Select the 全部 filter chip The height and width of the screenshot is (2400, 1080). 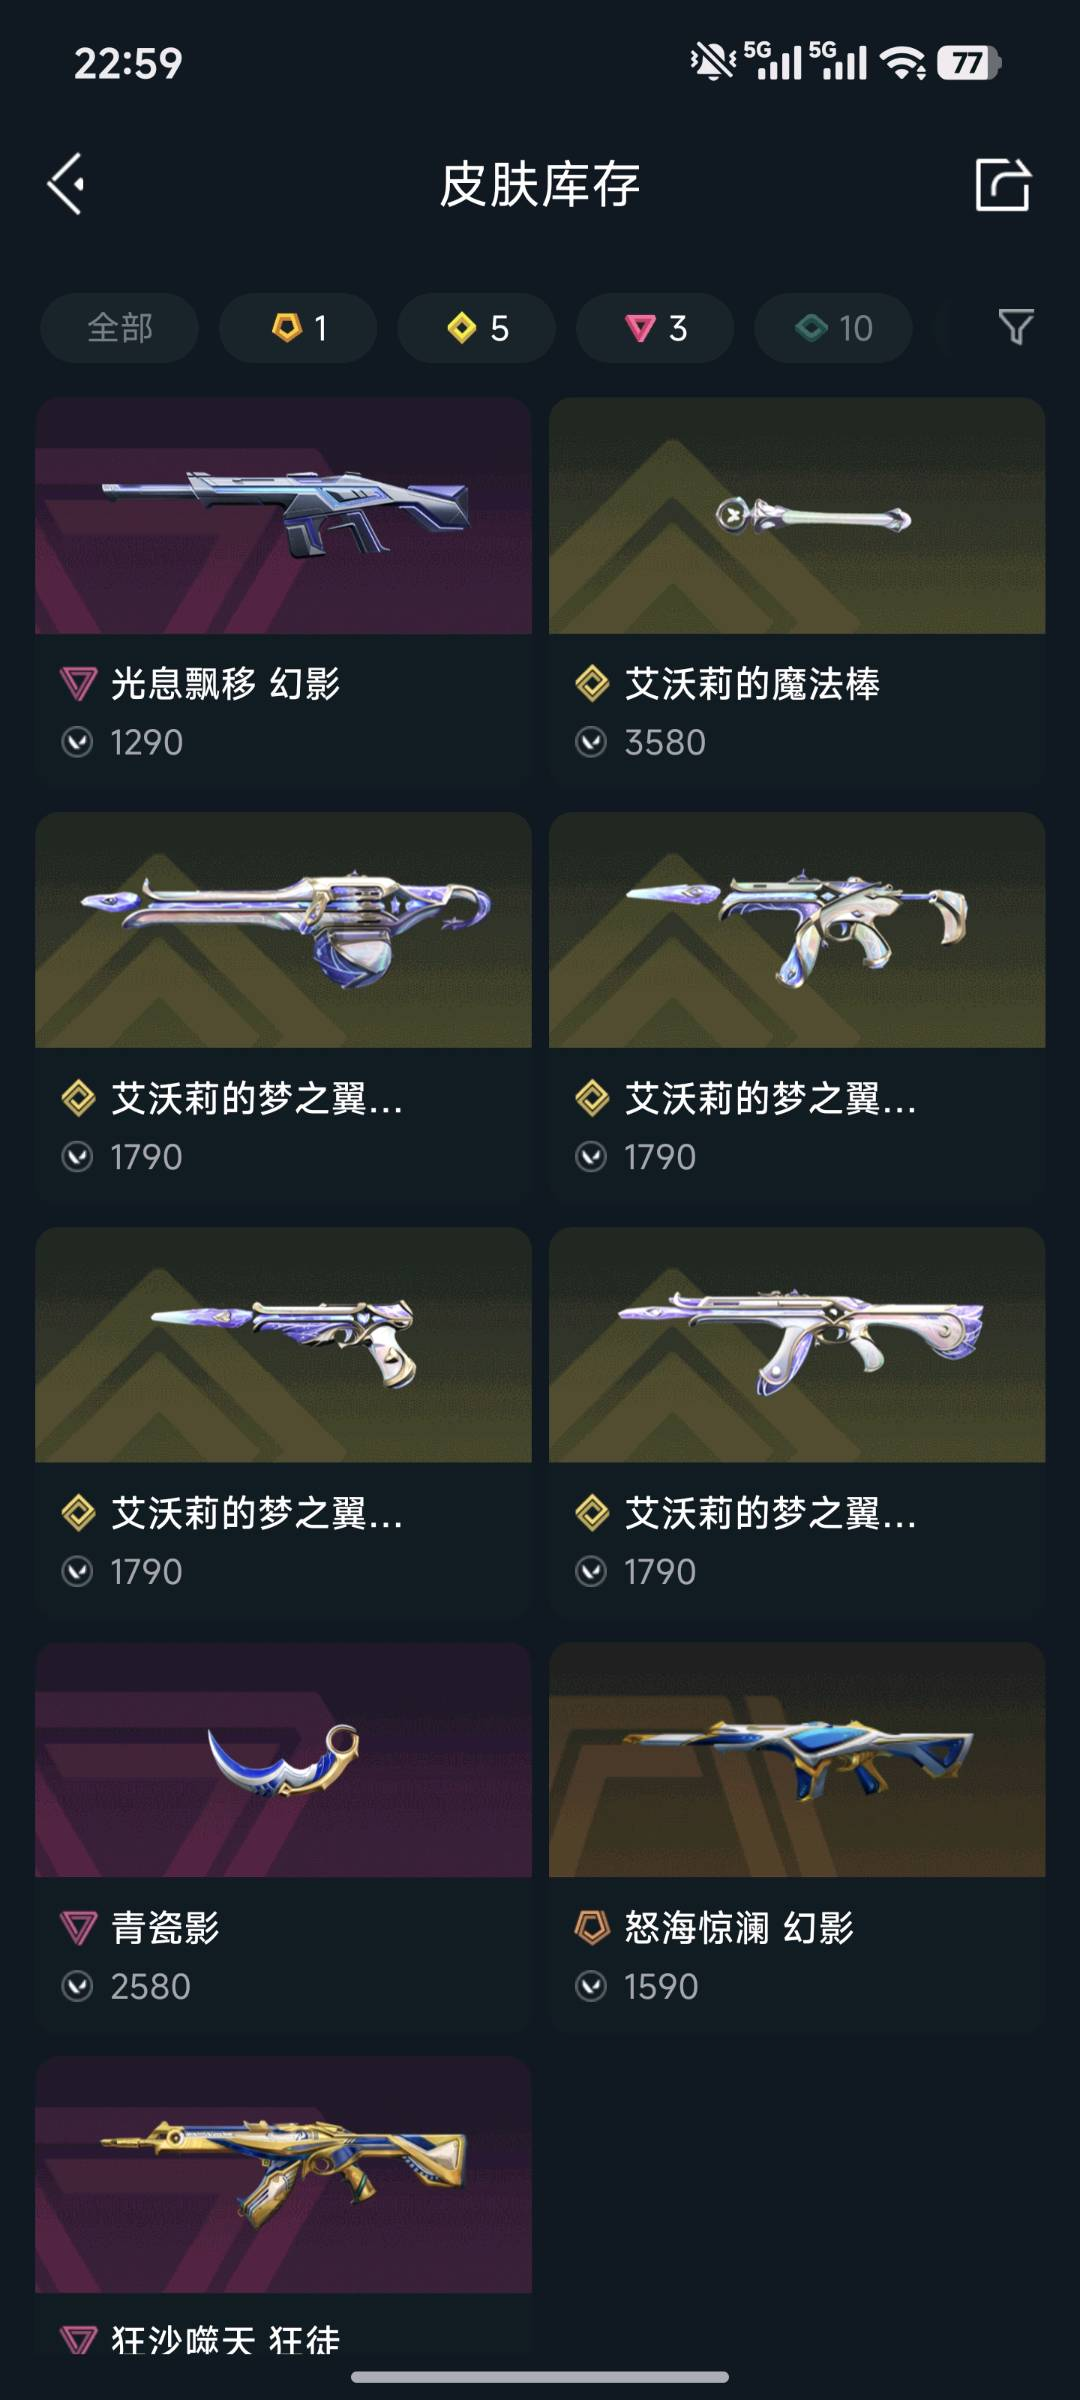120,328
